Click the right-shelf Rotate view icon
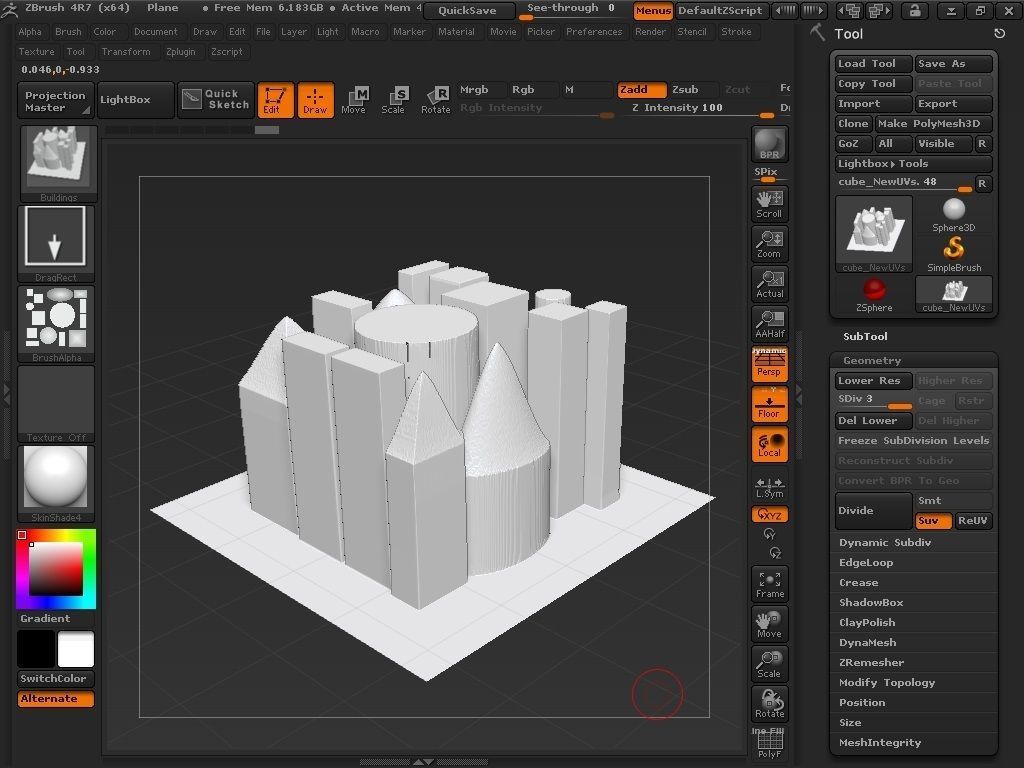 [769, 703]
